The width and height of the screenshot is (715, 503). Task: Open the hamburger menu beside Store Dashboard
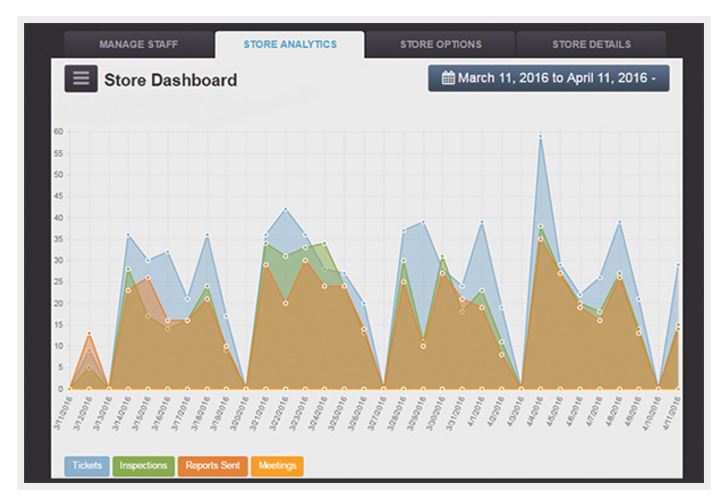(x=81, y=78)
